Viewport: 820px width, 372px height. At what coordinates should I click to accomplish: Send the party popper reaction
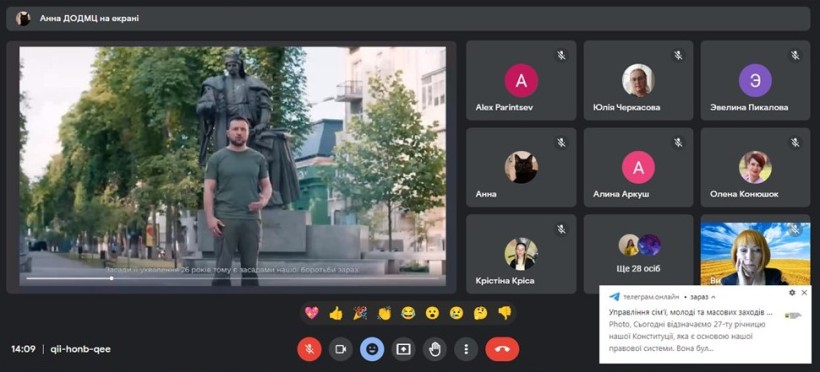(360, 313)
